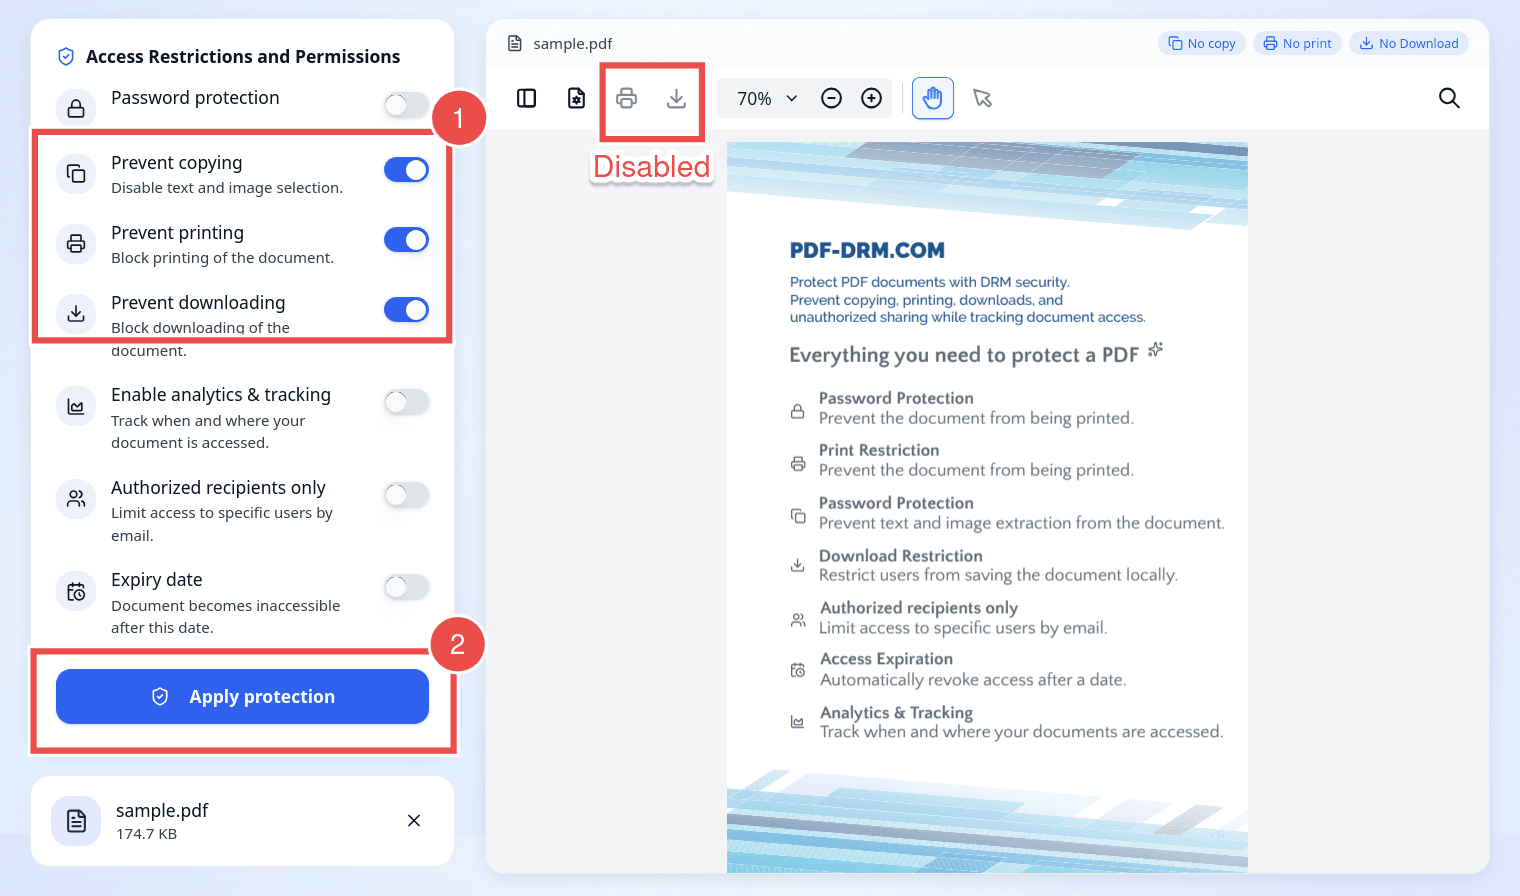
Task: Click the No Download badge
Action: (1409, 43)
